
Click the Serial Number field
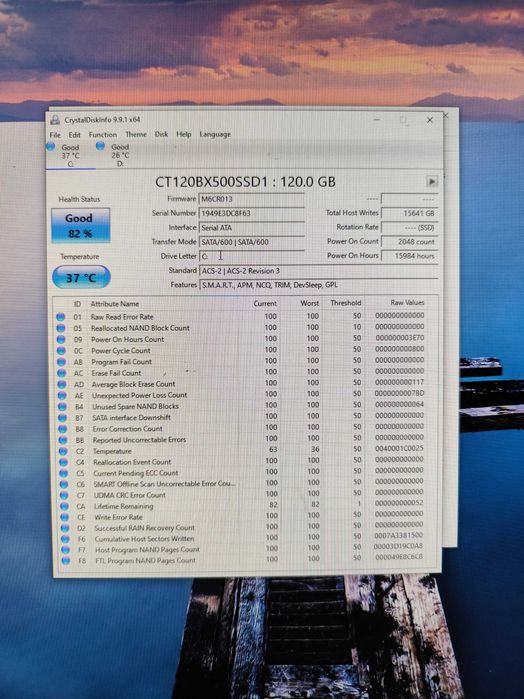252,213
